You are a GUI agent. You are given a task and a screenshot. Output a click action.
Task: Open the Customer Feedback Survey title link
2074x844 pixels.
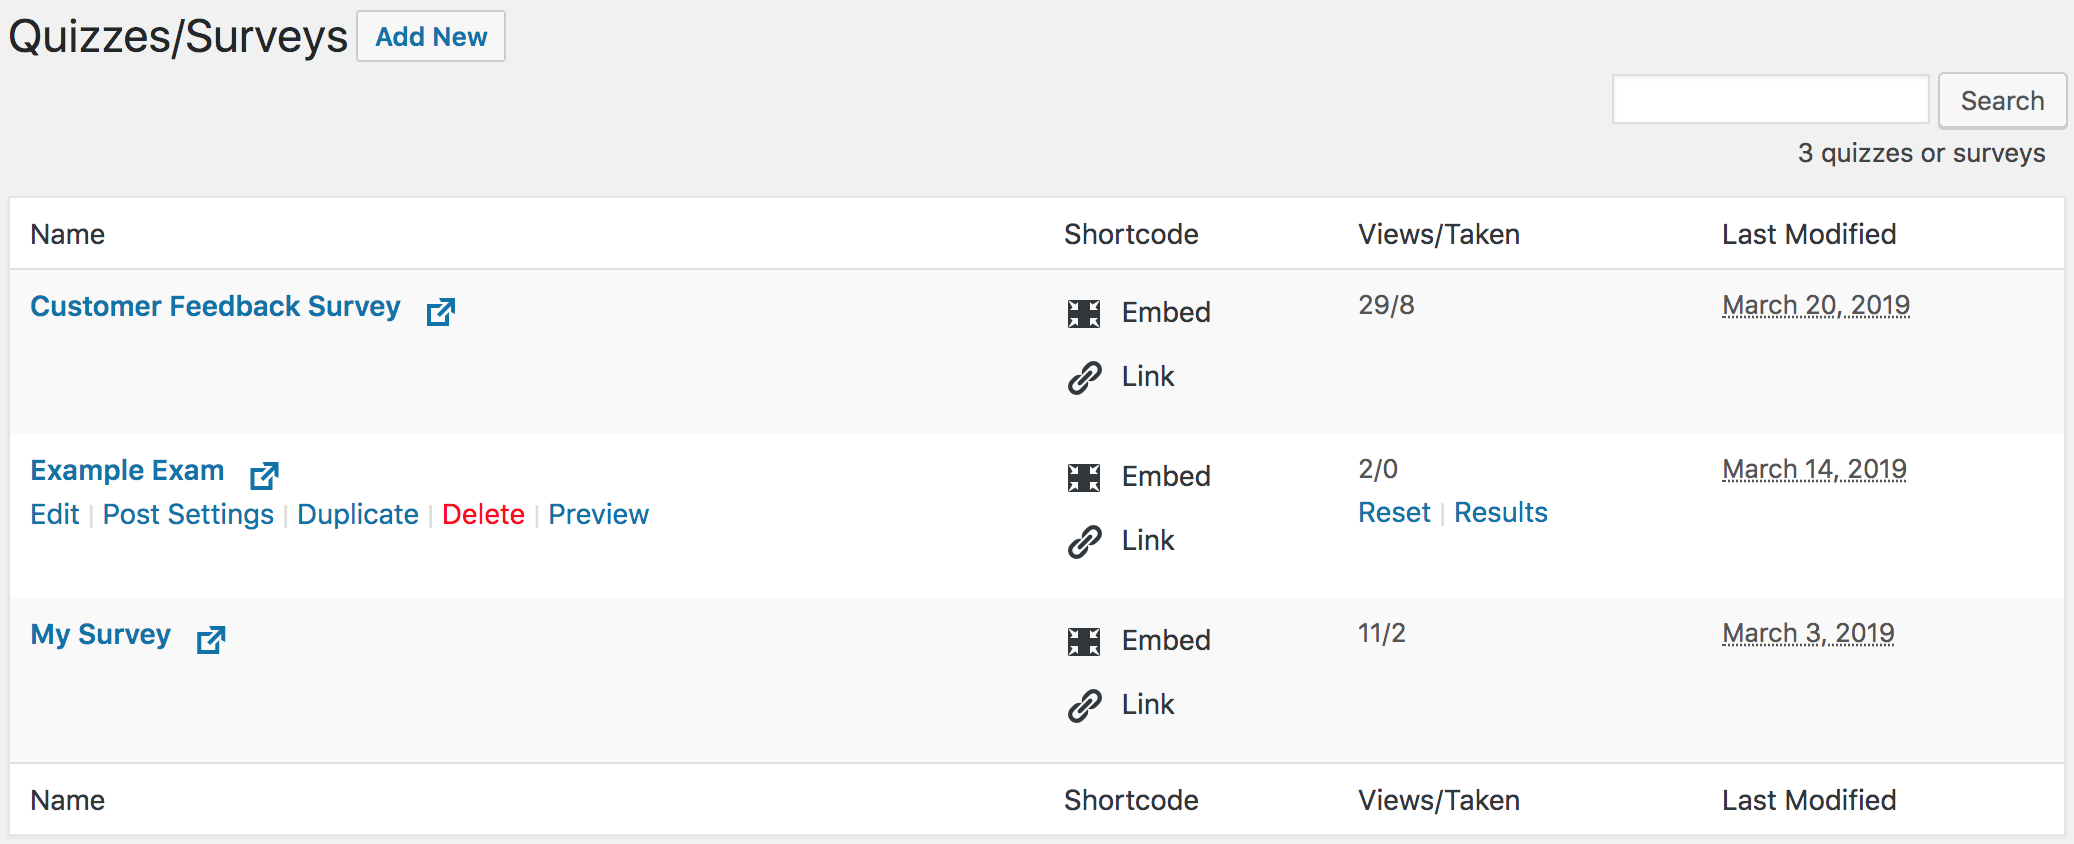click(215, 306)
